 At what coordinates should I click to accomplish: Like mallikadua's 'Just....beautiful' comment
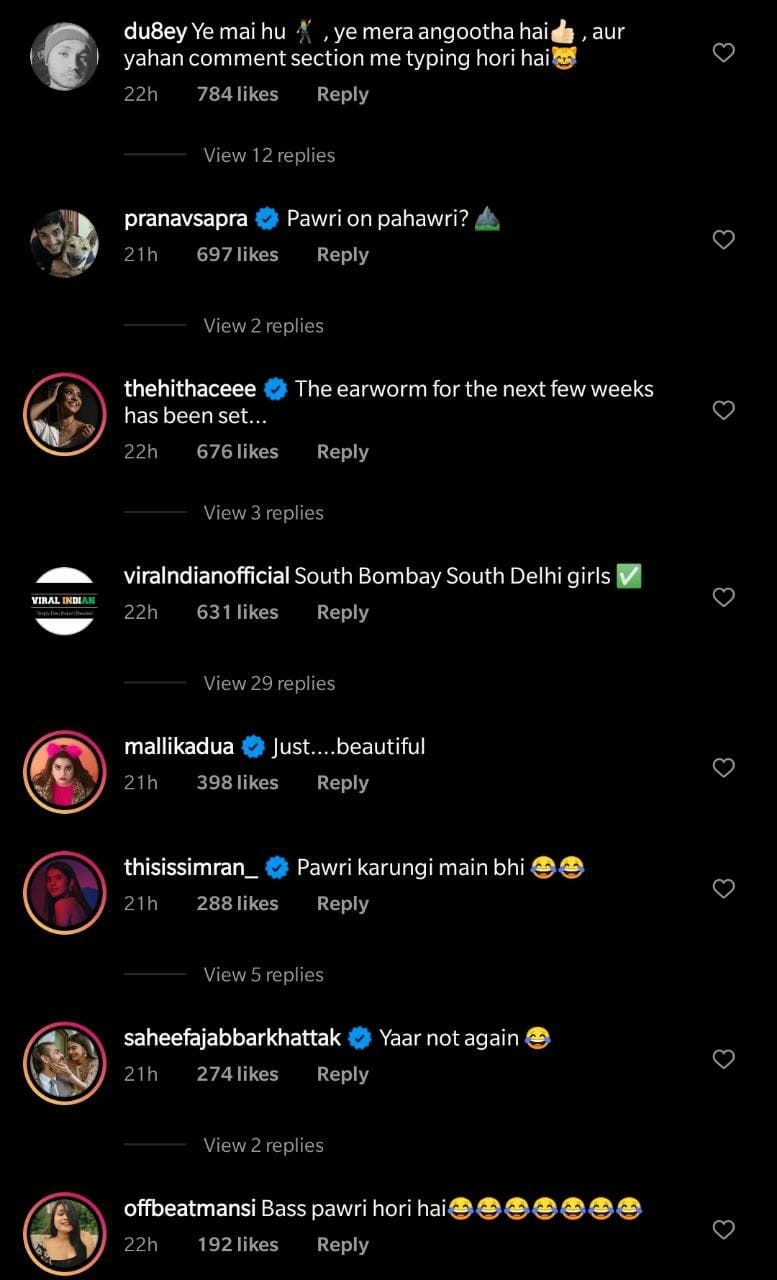point(723,768)
